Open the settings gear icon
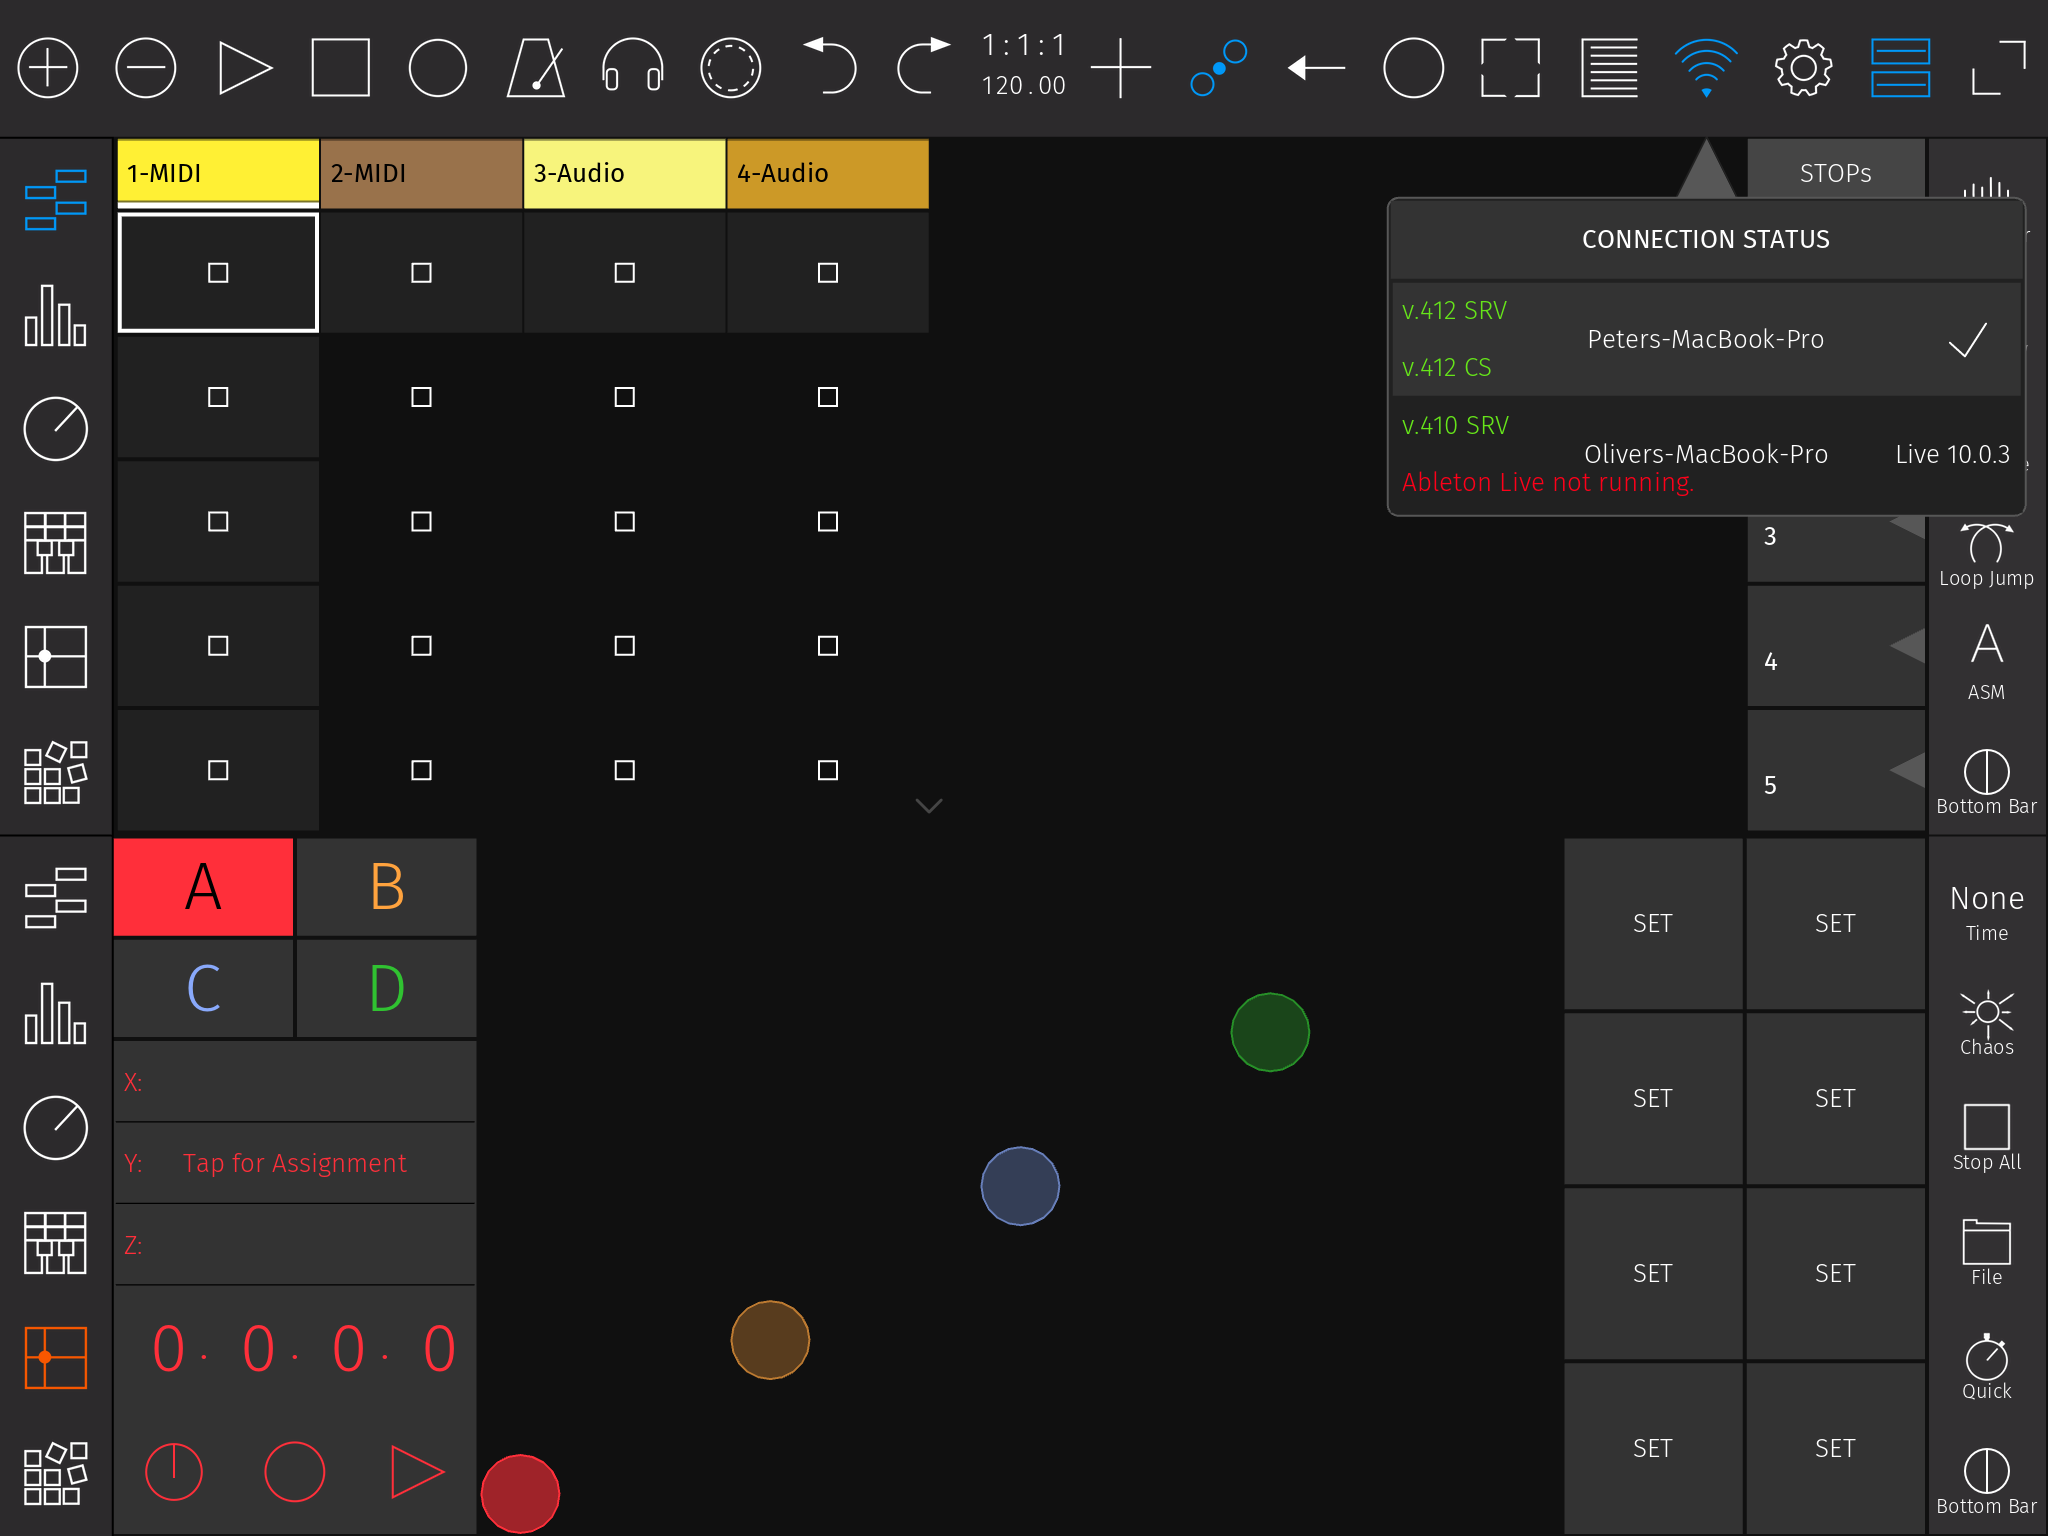Image resolution: width=2048 pixels, height=1536 pixels. pos(1803,67)
